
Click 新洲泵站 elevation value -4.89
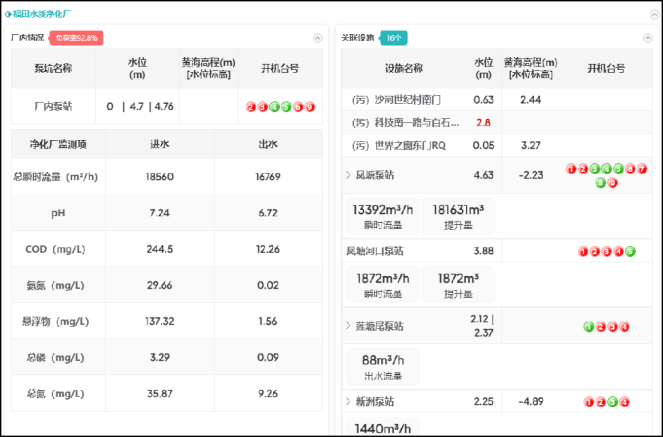[531, 401]
